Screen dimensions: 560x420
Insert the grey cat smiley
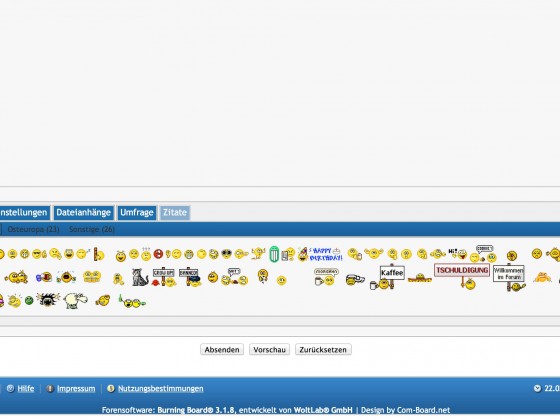pos(140,277)
